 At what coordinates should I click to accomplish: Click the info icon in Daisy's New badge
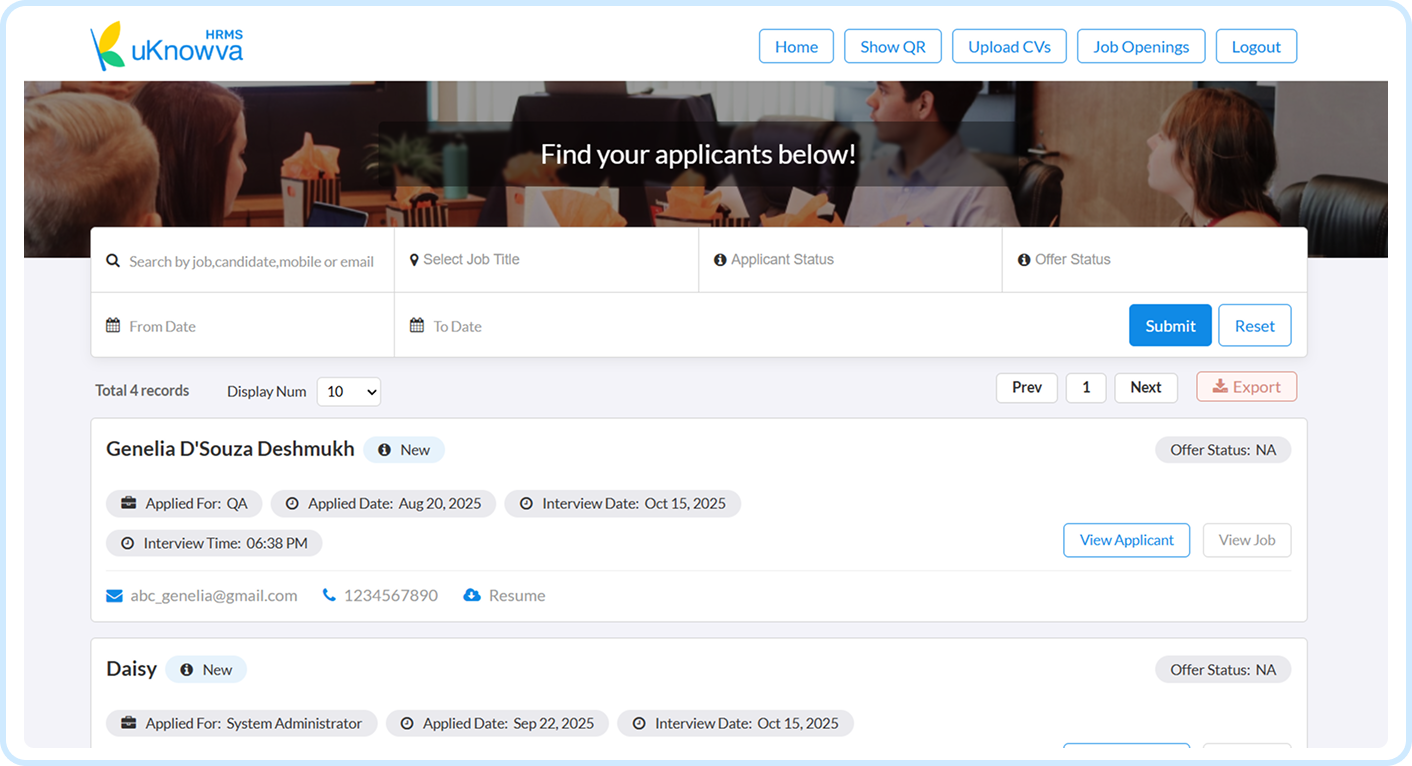click(x=186, y=670)
